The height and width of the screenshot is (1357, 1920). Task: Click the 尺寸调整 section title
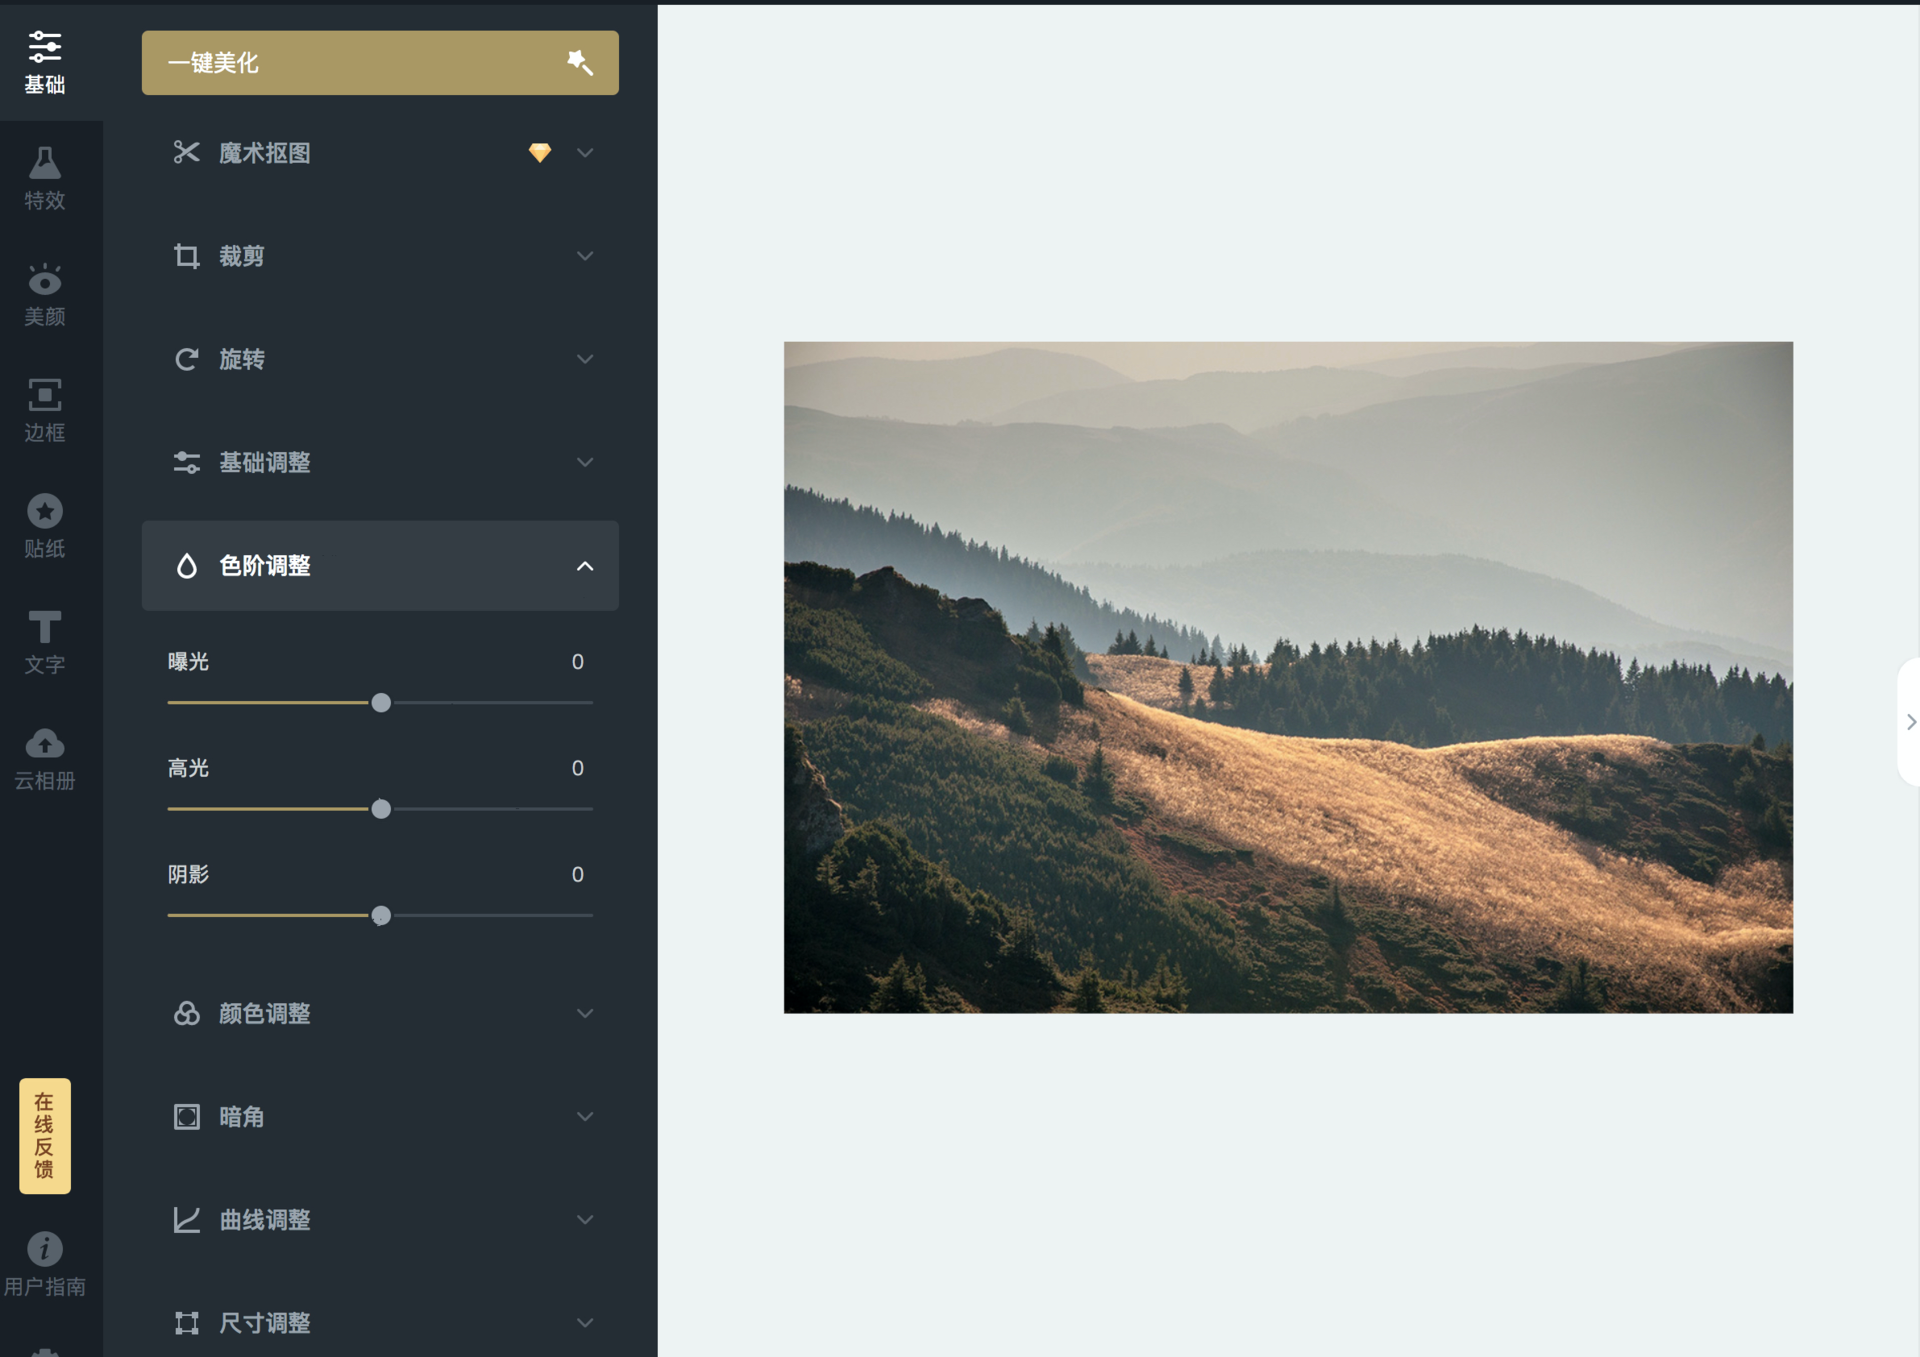pyautogui.click(x=265, y=1323)
